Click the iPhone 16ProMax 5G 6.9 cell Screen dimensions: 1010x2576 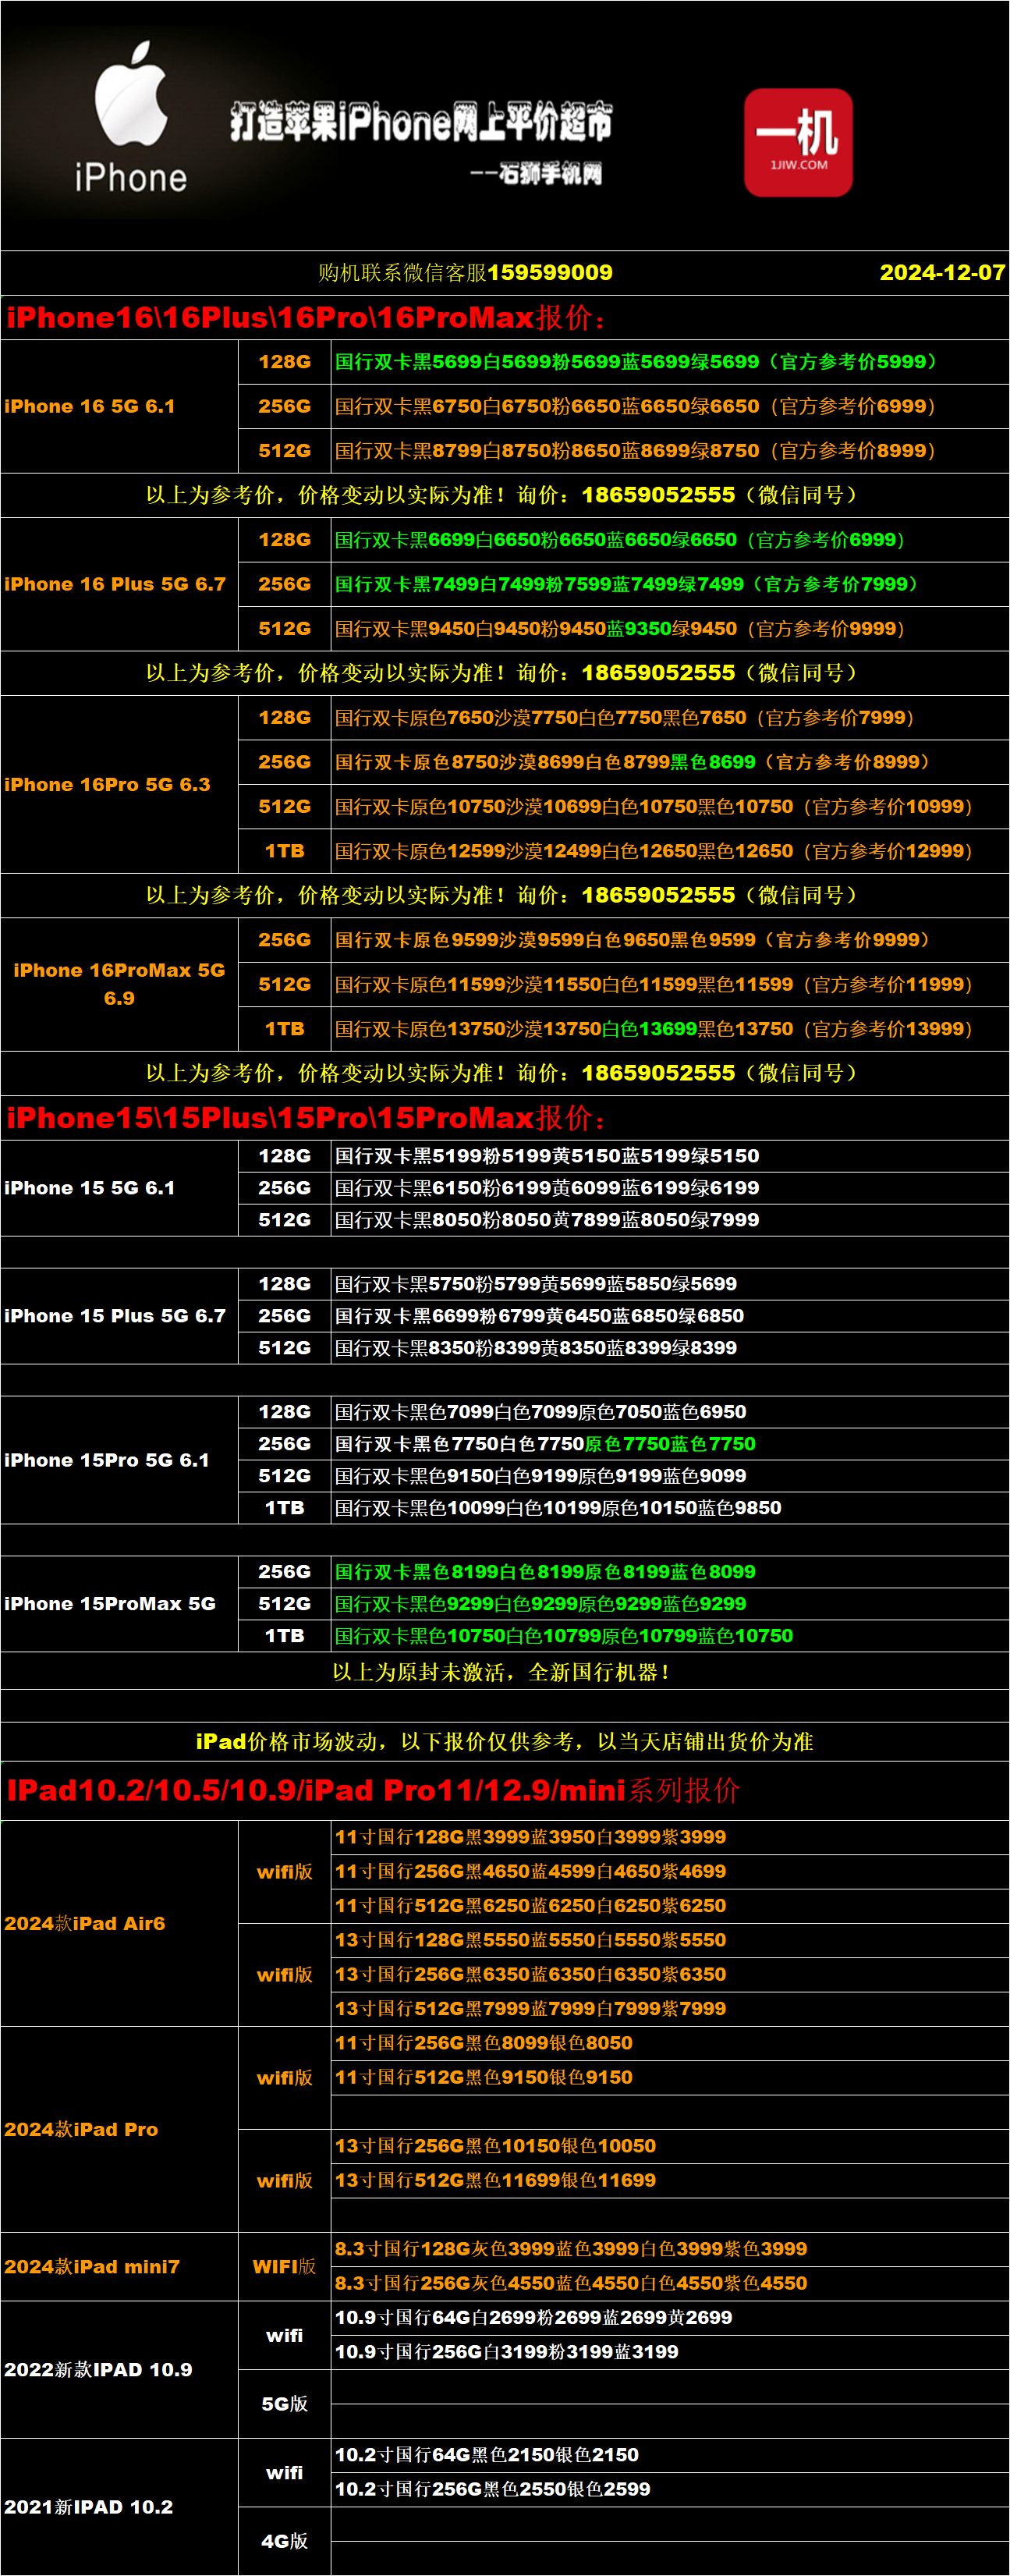coord(119,984)
